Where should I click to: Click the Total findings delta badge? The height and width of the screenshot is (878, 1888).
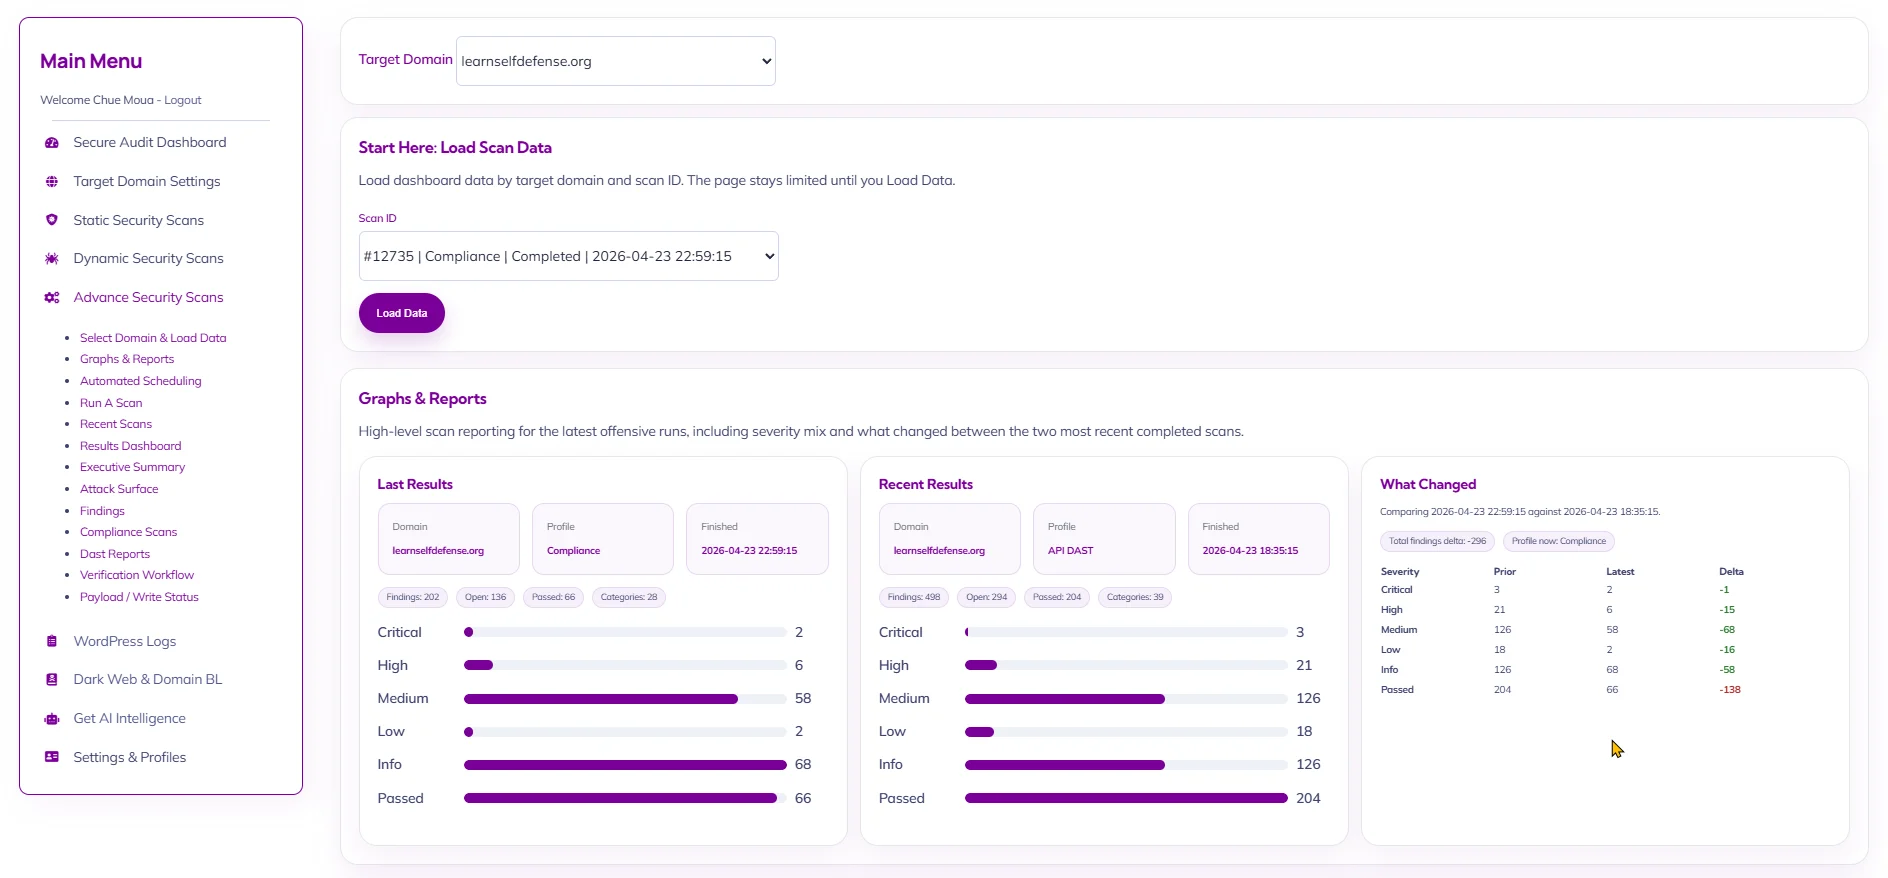pyautogui.click(x=1437, y=541)
